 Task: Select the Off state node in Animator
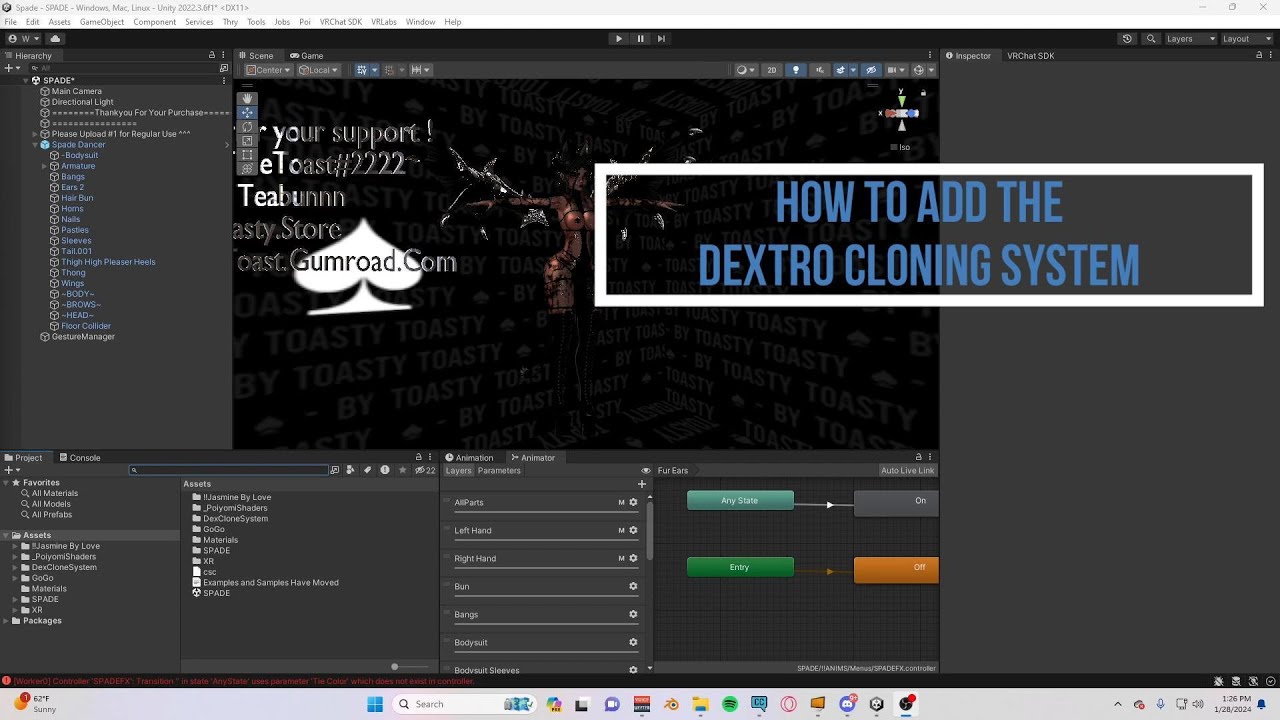click(897, 569)
